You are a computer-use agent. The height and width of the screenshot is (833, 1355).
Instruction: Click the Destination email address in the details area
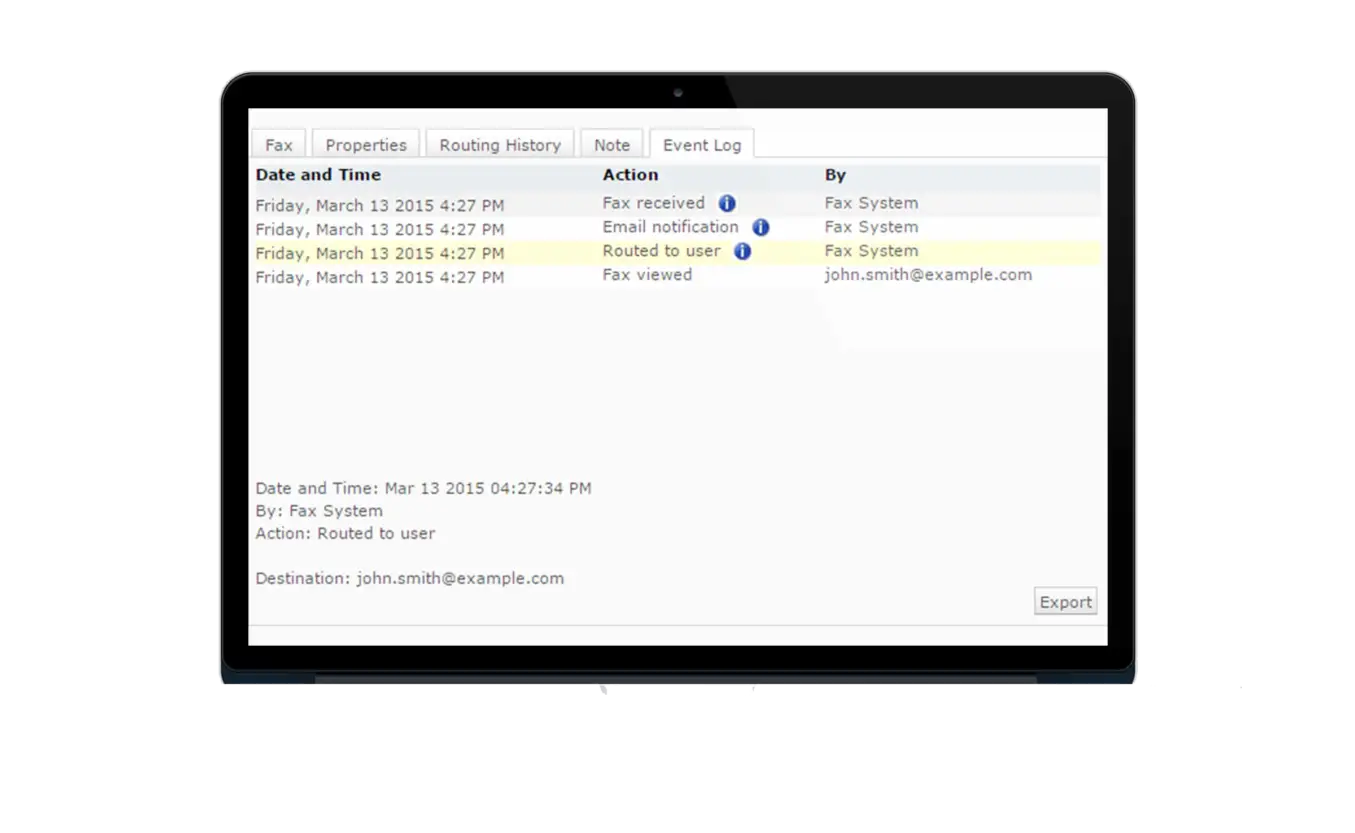457,578
